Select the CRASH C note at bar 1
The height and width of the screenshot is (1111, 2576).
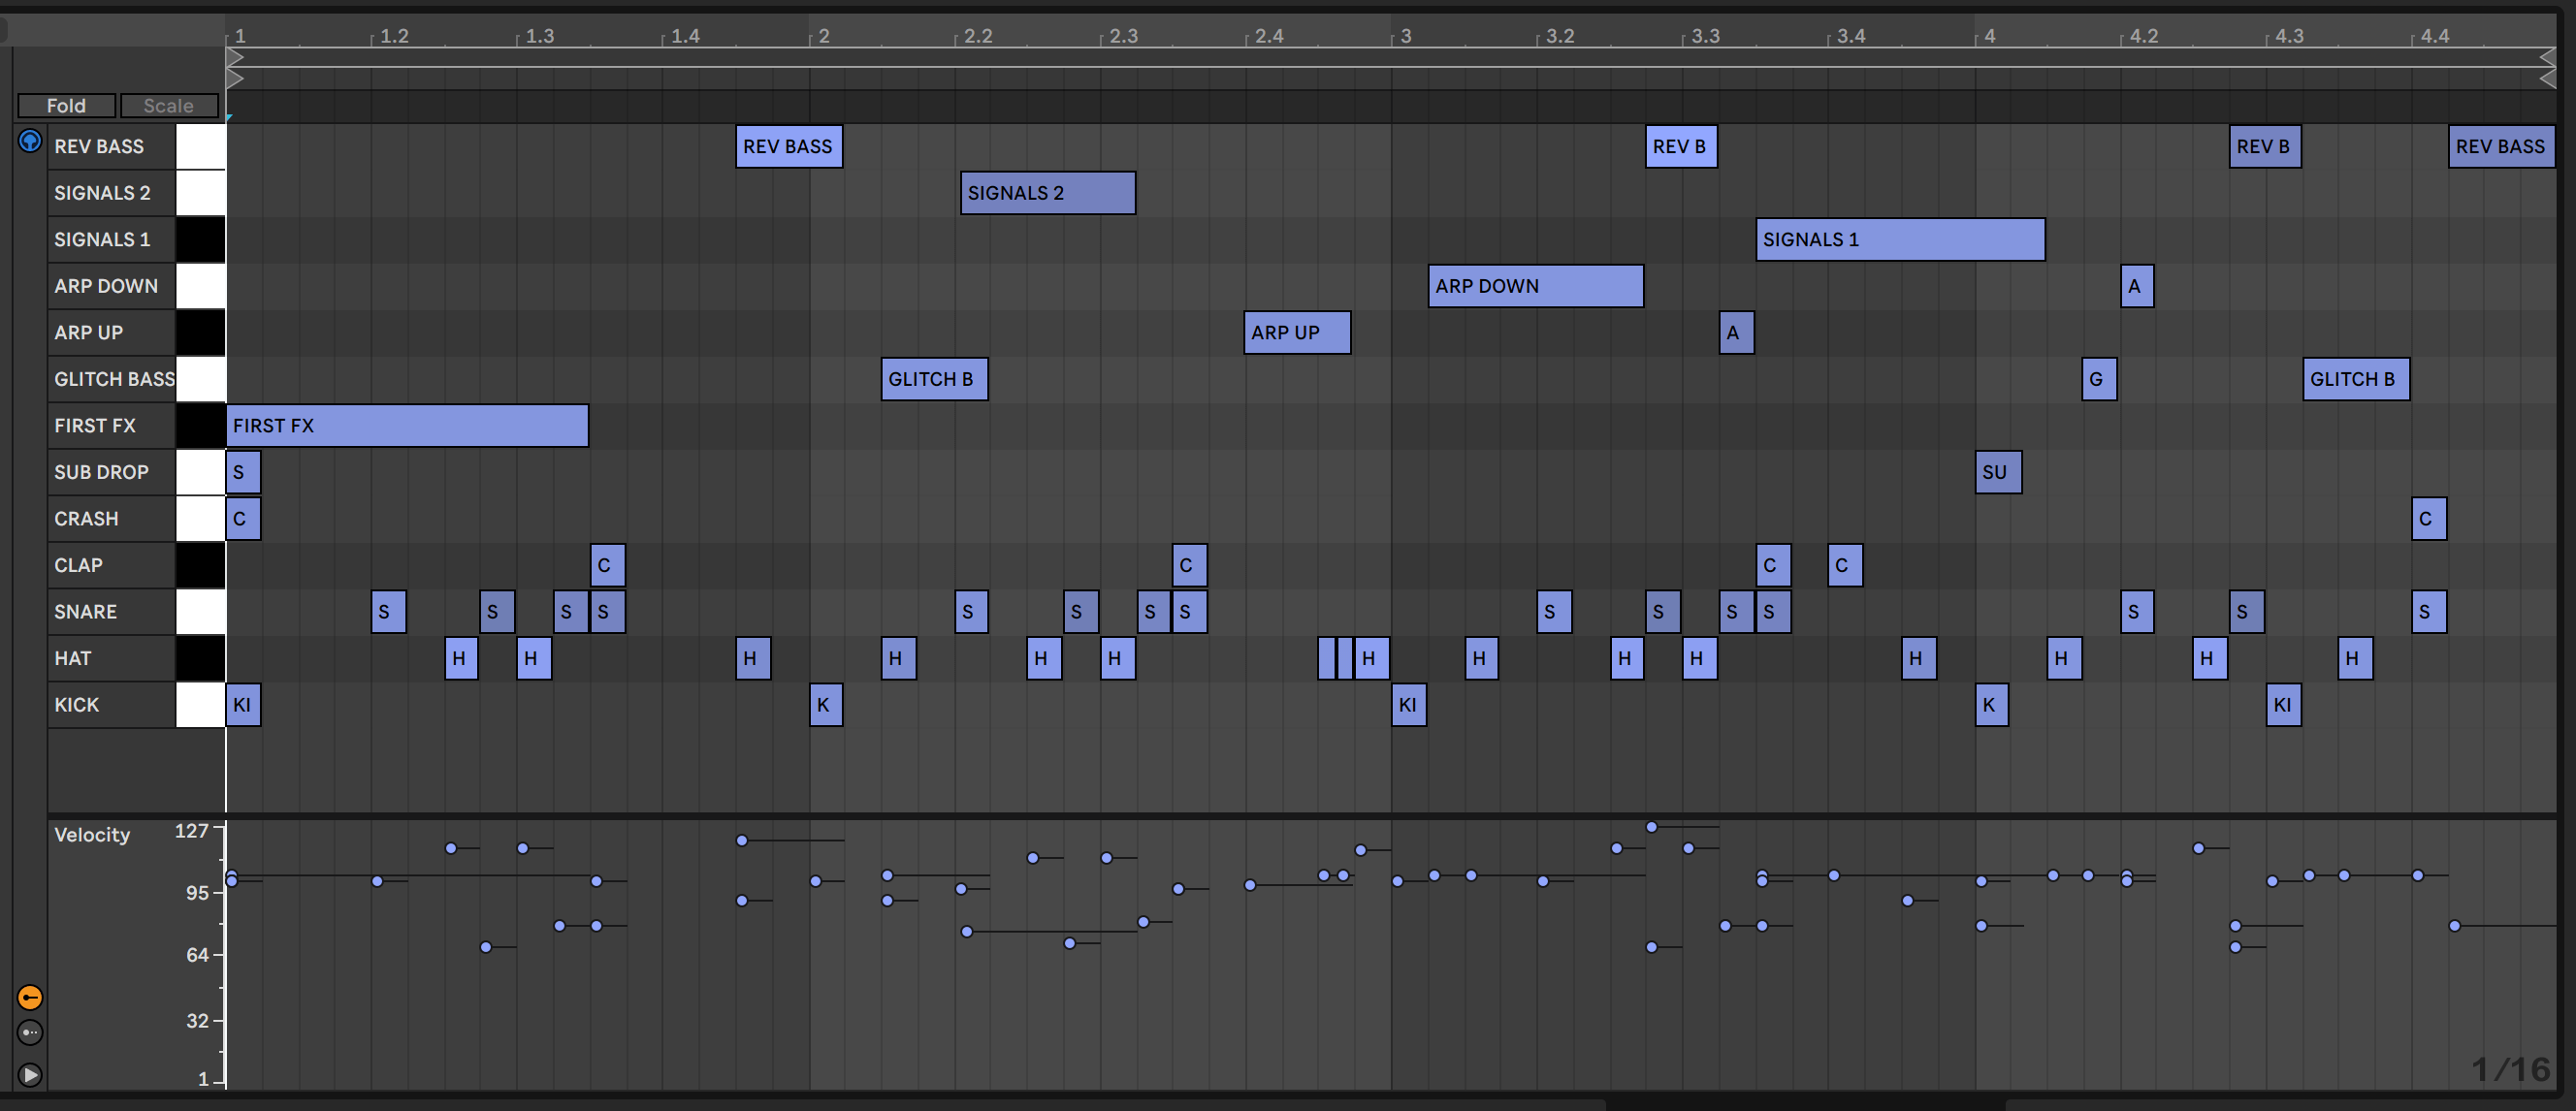click(243, 518)
